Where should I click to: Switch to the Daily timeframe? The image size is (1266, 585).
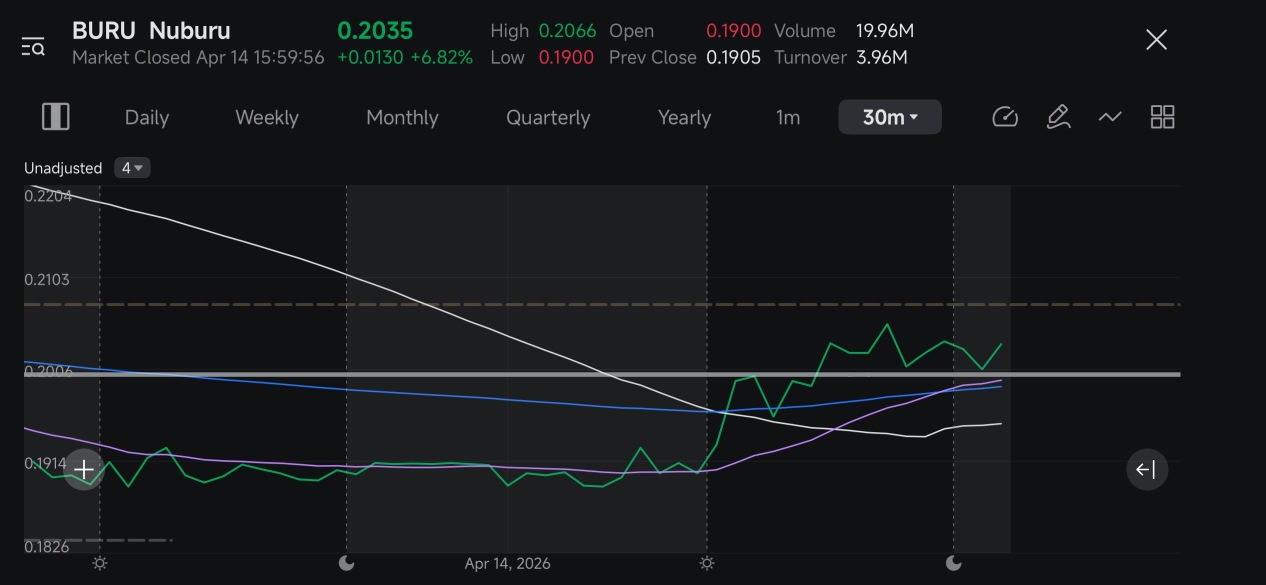coord(147,117)
